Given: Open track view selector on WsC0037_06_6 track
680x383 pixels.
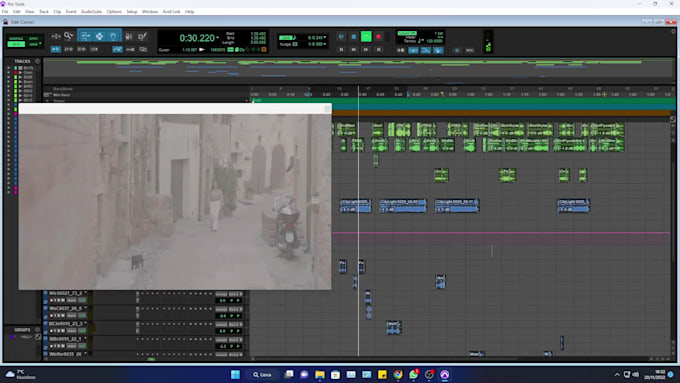Looking at the screenshot, I should pos(72,315).
